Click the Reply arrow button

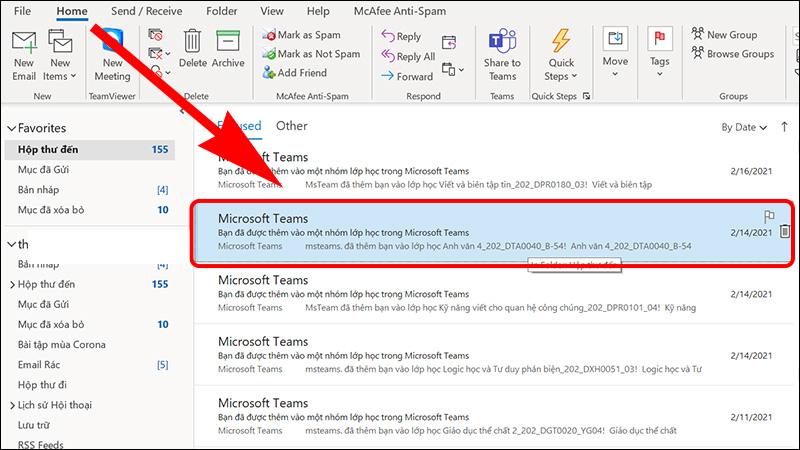coord(401,36)
